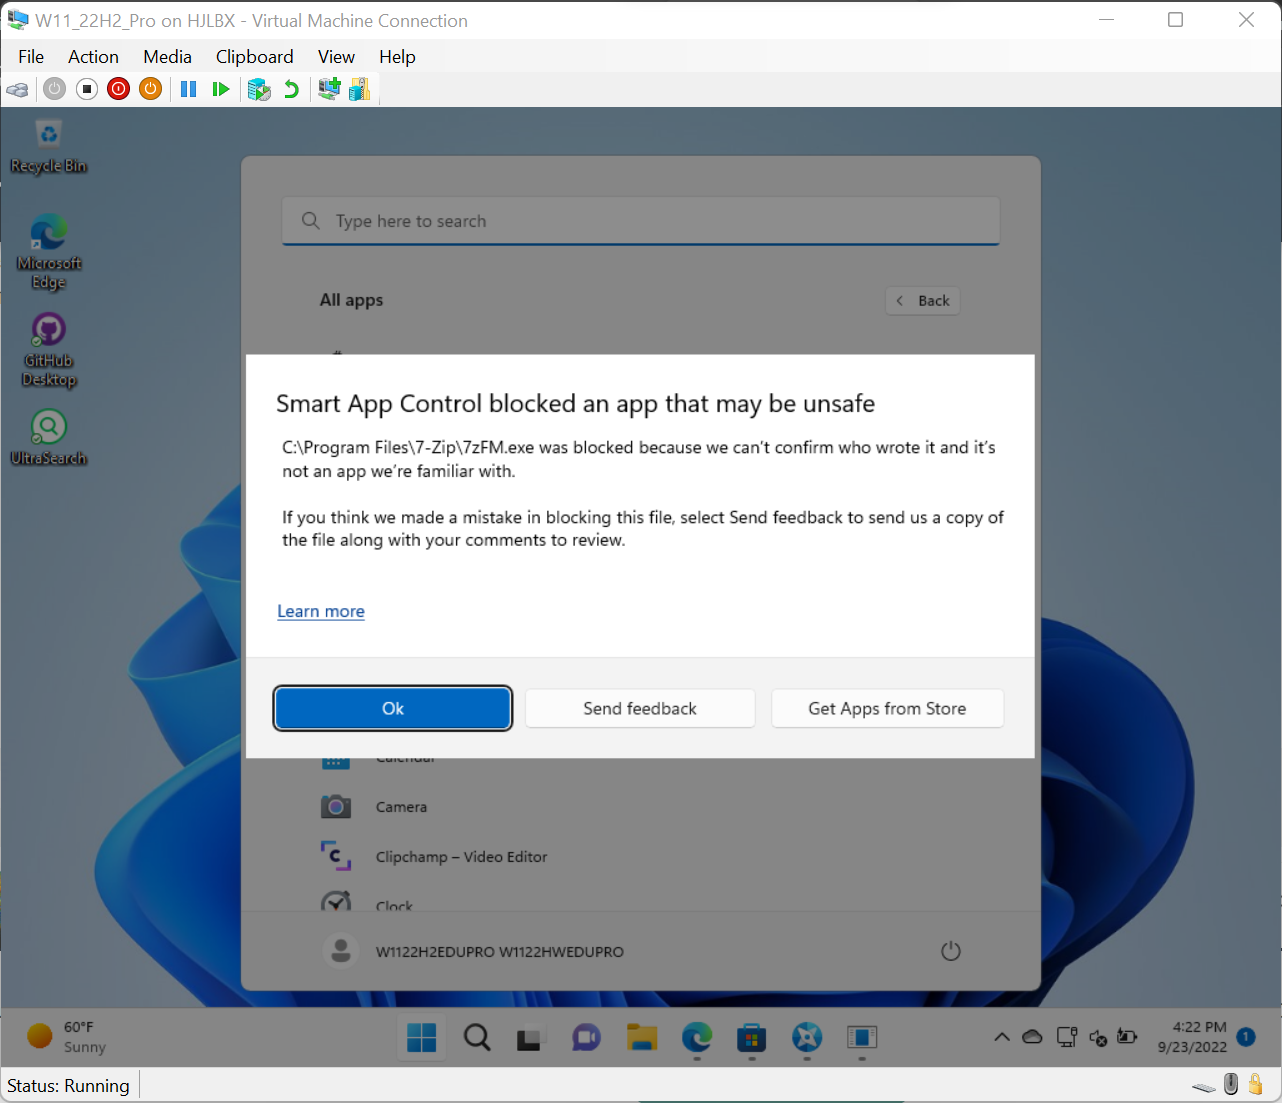
Task: Click the zipped folder toolbar icon
Action: pyautogui.click(x=360, y=89)
